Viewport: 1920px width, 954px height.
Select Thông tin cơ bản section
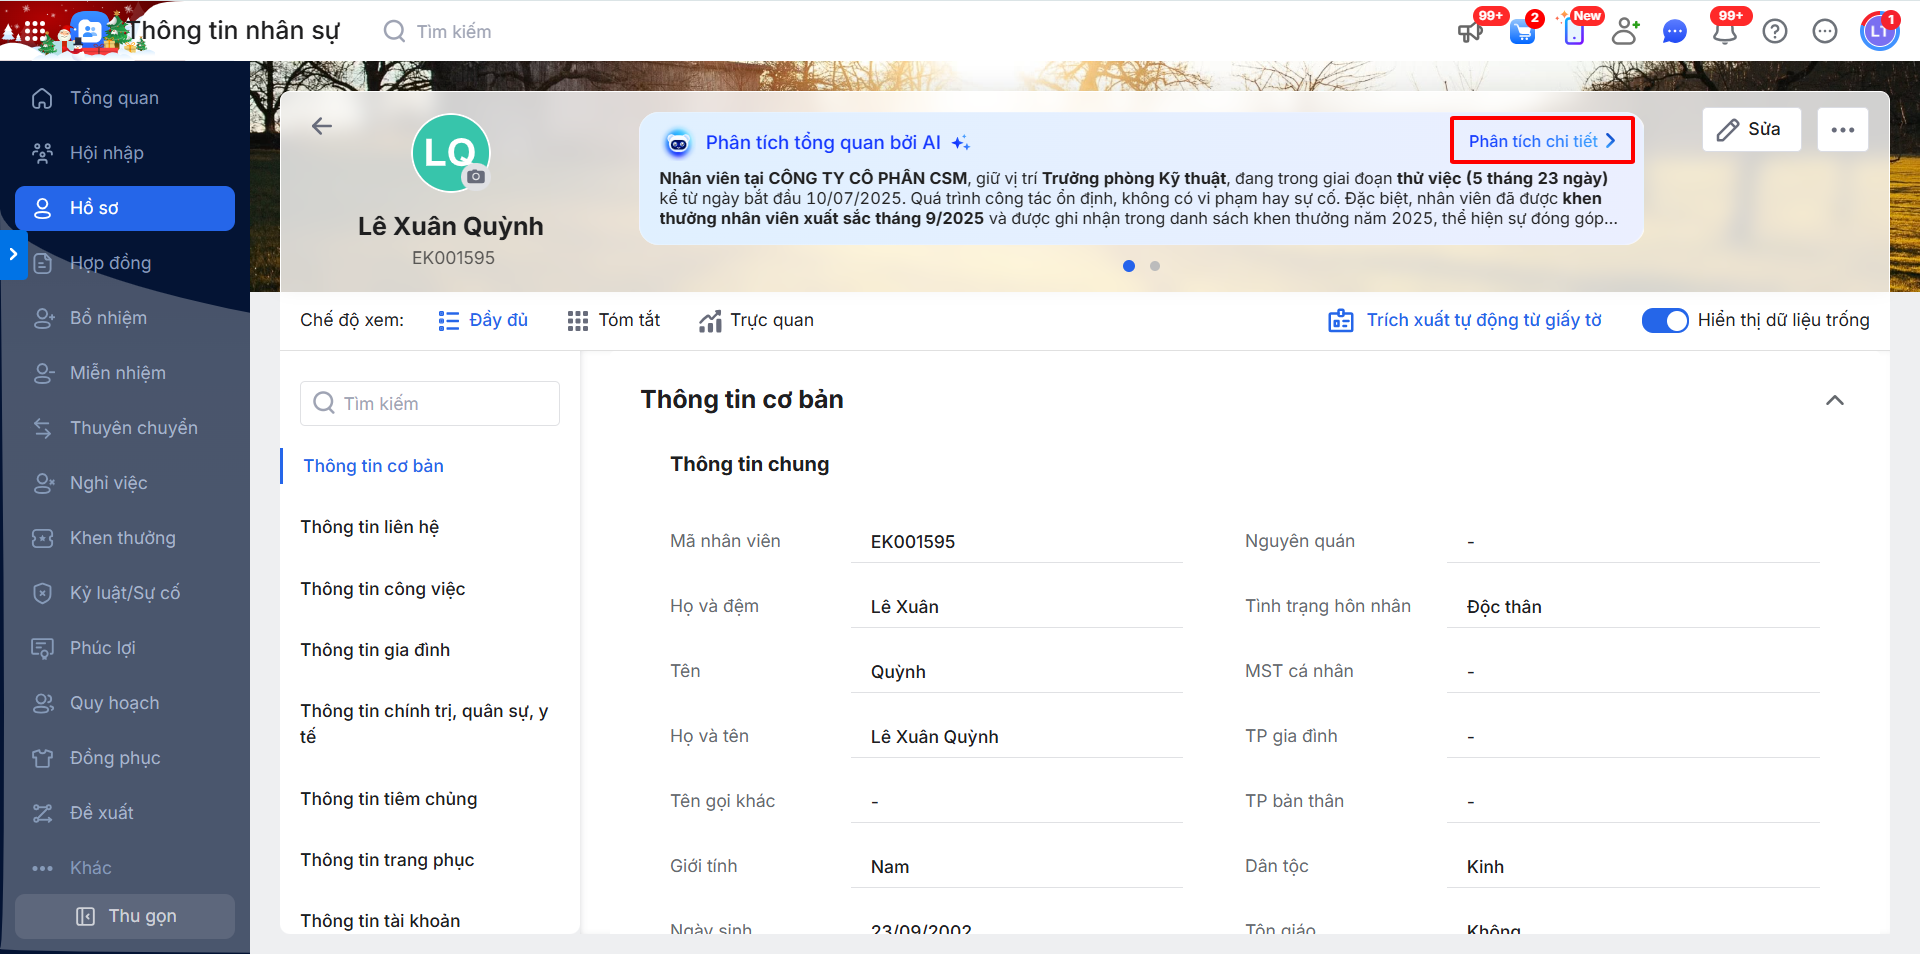point(373,466)
